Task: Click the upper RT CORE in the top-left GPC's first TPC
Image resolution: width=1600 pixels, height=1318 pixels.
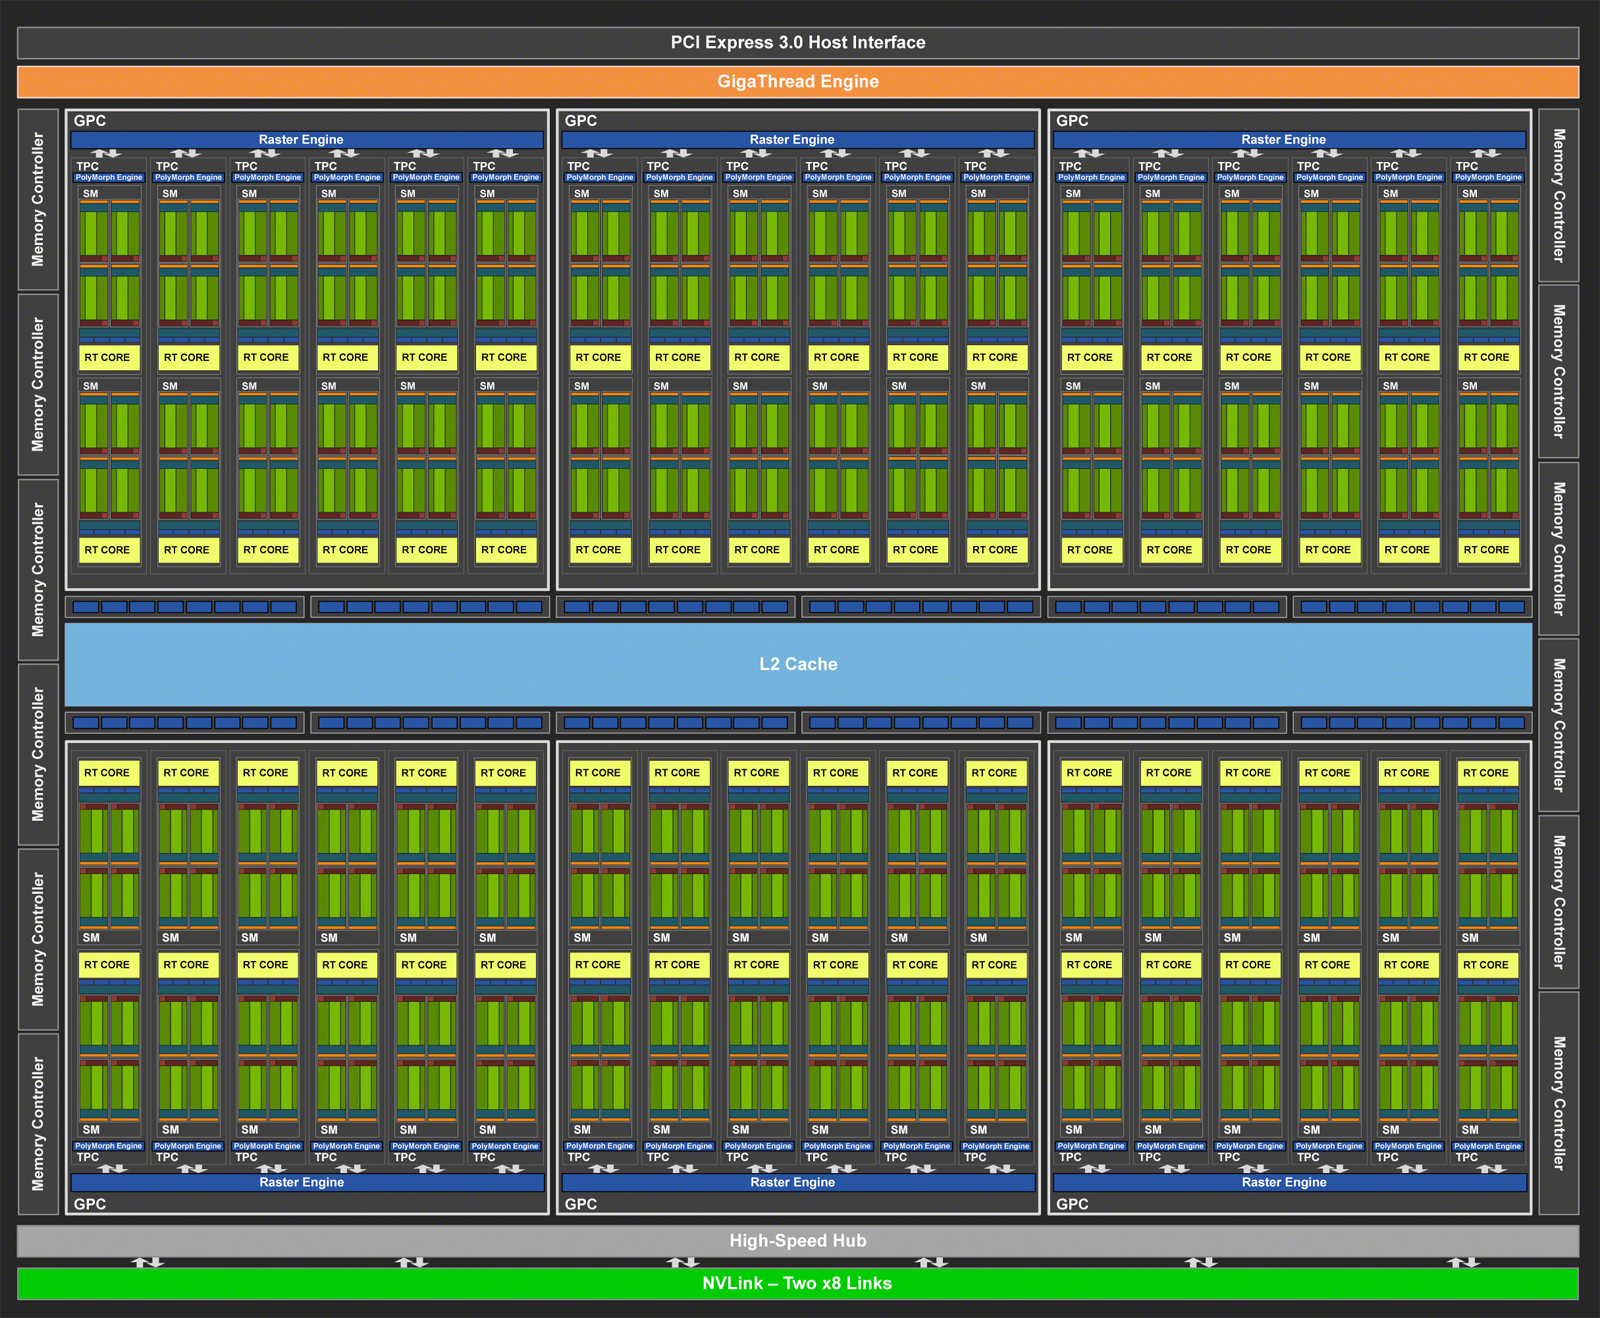Action: click(108, 357)
